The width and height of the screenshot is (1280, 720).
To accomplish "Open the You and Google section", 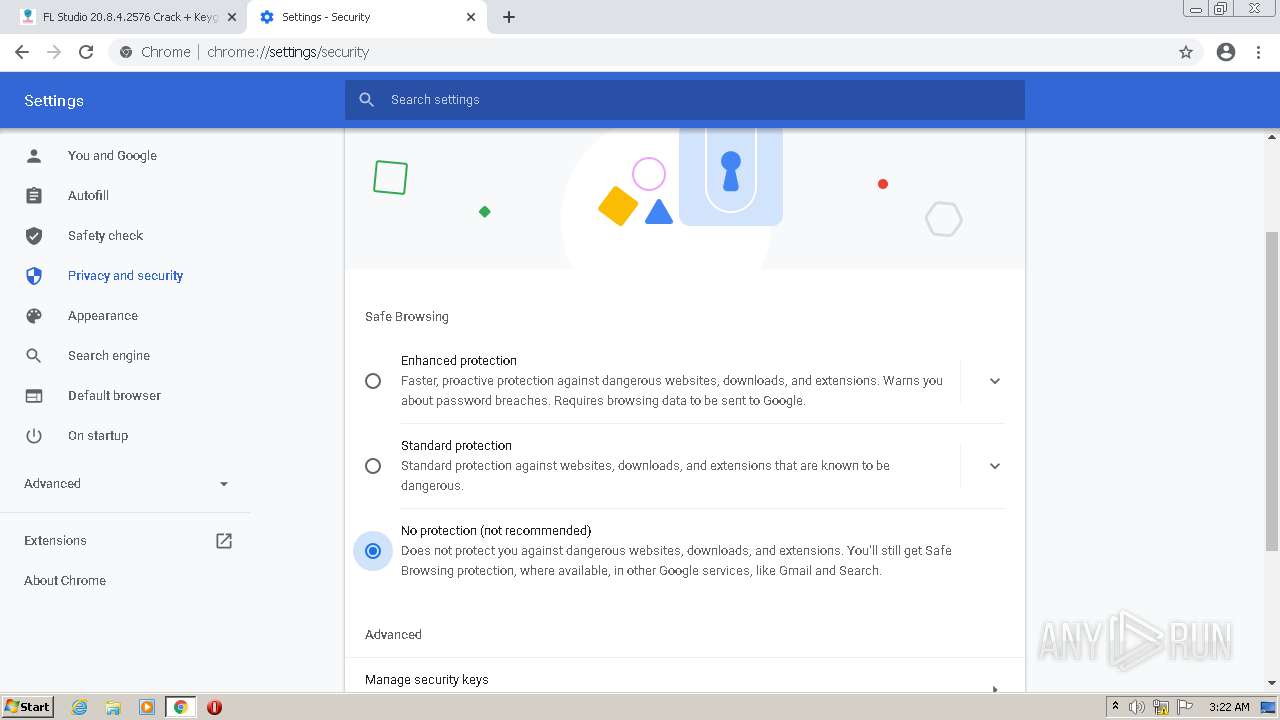I will tap(112, 156).
